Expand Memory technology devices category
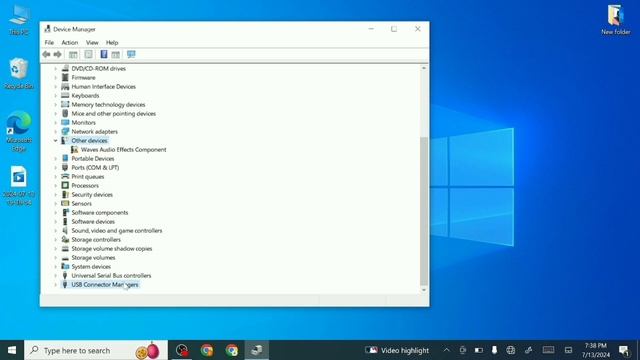The height and width of the screenshot is (360, 640). pyautogui.click(x=56, y=104)
